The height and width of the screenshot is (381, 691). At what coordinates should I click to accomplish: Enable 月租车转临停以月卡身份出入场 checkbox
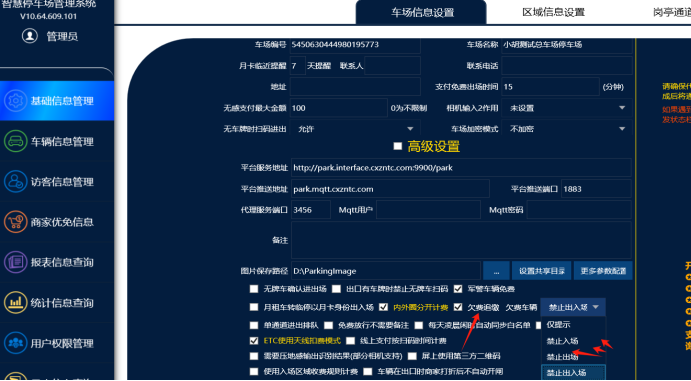253,307
